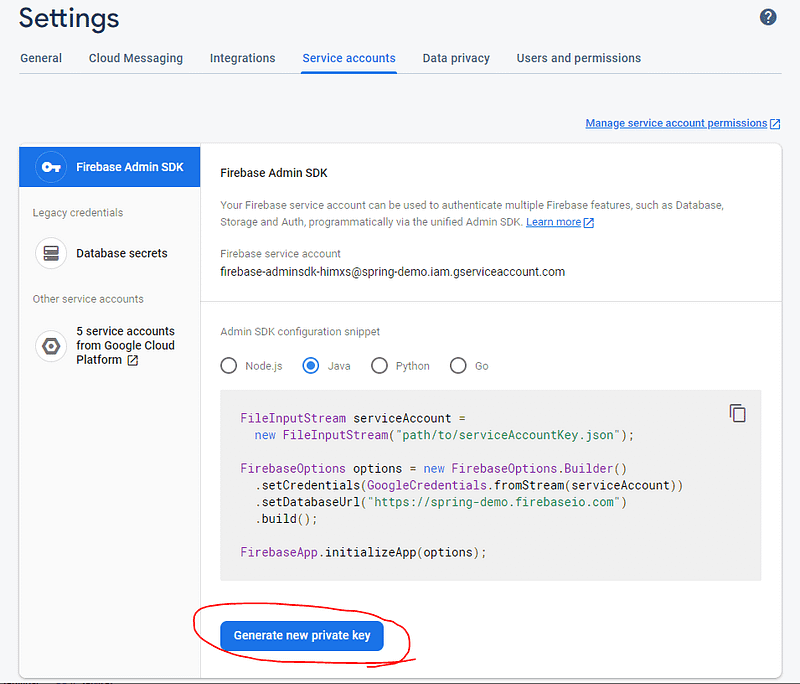Open the Data privacy tab
Viewport: 800px width, 684px height.
pyautogui.click(x=456, y=58)
